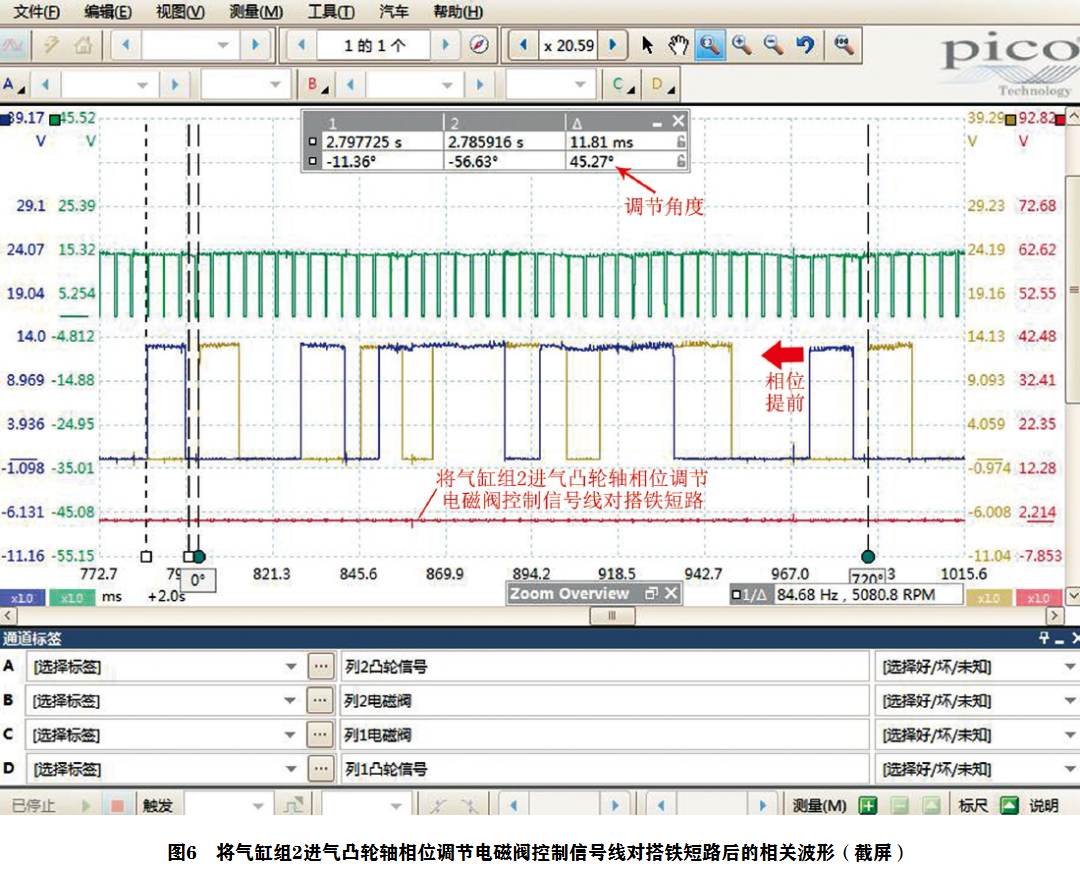The width and height of the screenshot is (1080, 876).
Task: Start capture with the green play button
Action: (85, 805)
